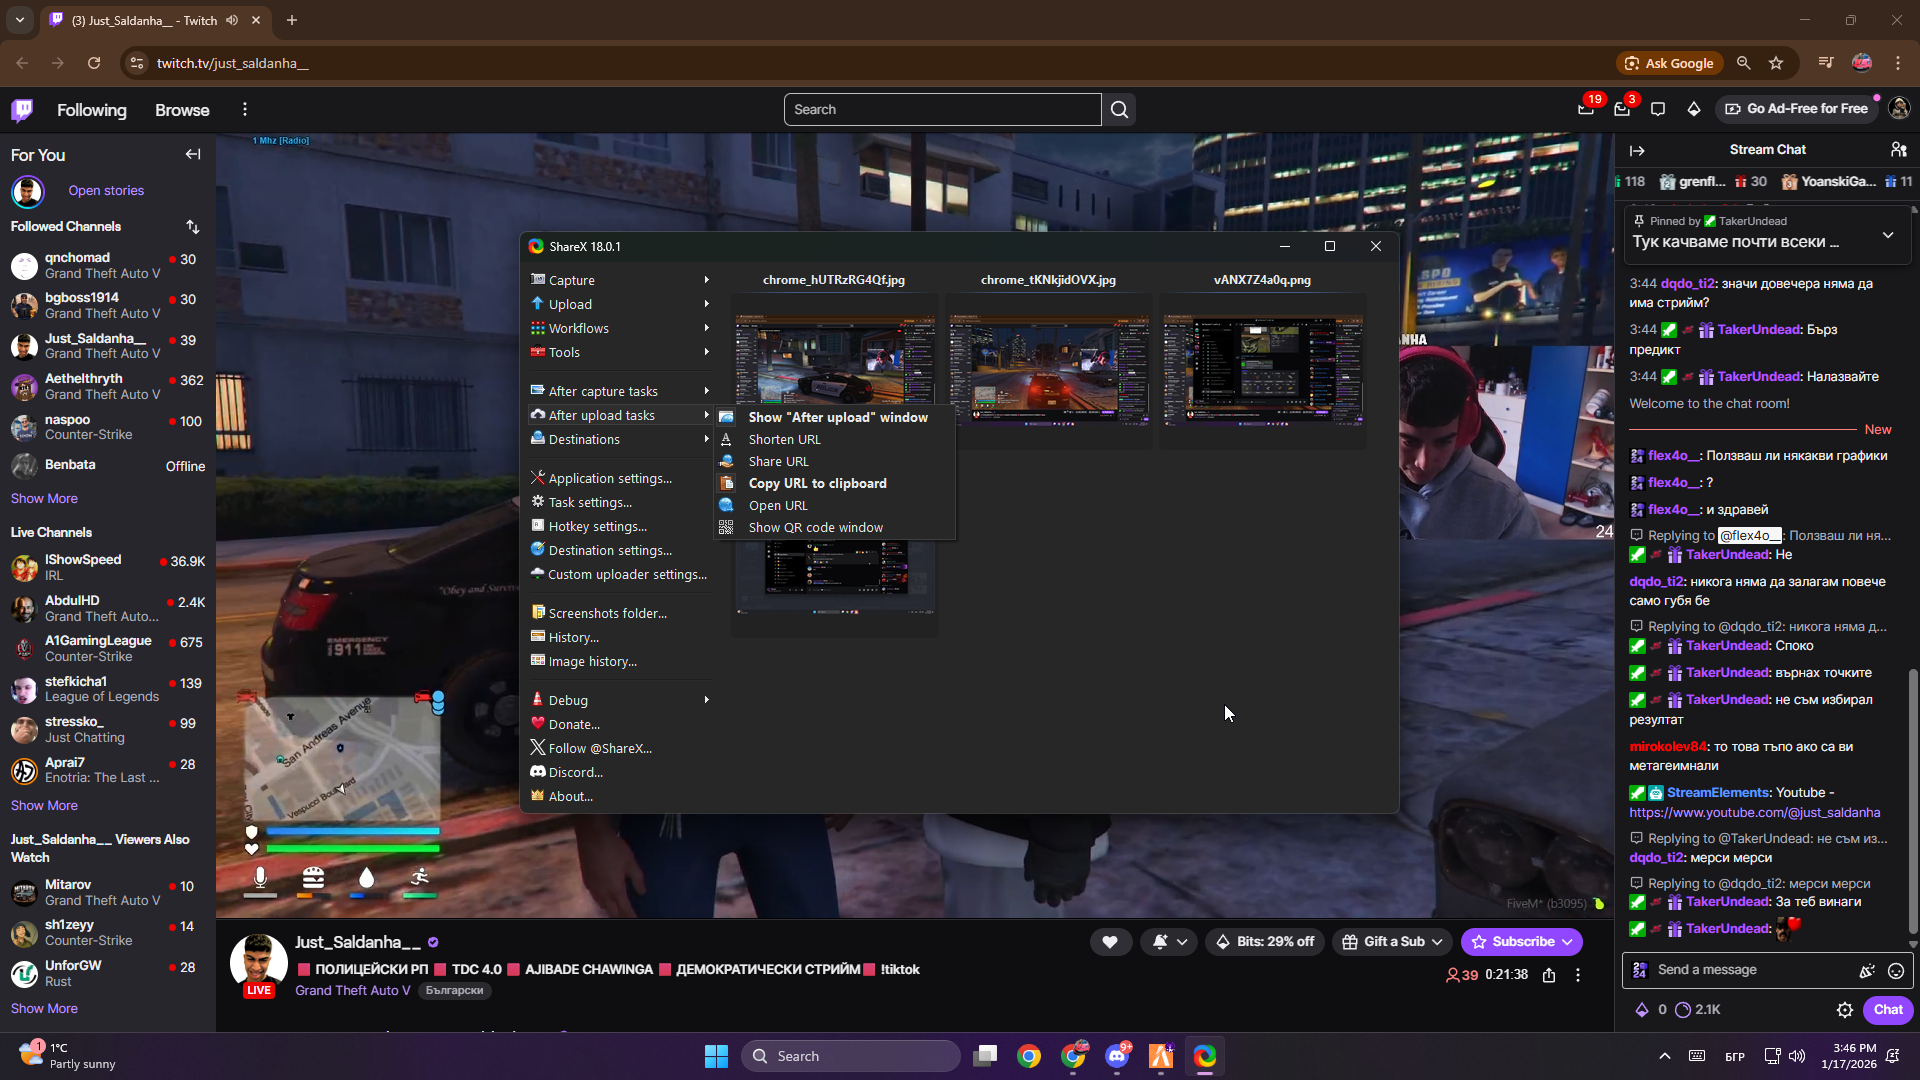Image resolution: width=1920 pixels, height=1080 pixels.
Task: Click the Bits diamond icon in header
Action: click(1693, 109)
